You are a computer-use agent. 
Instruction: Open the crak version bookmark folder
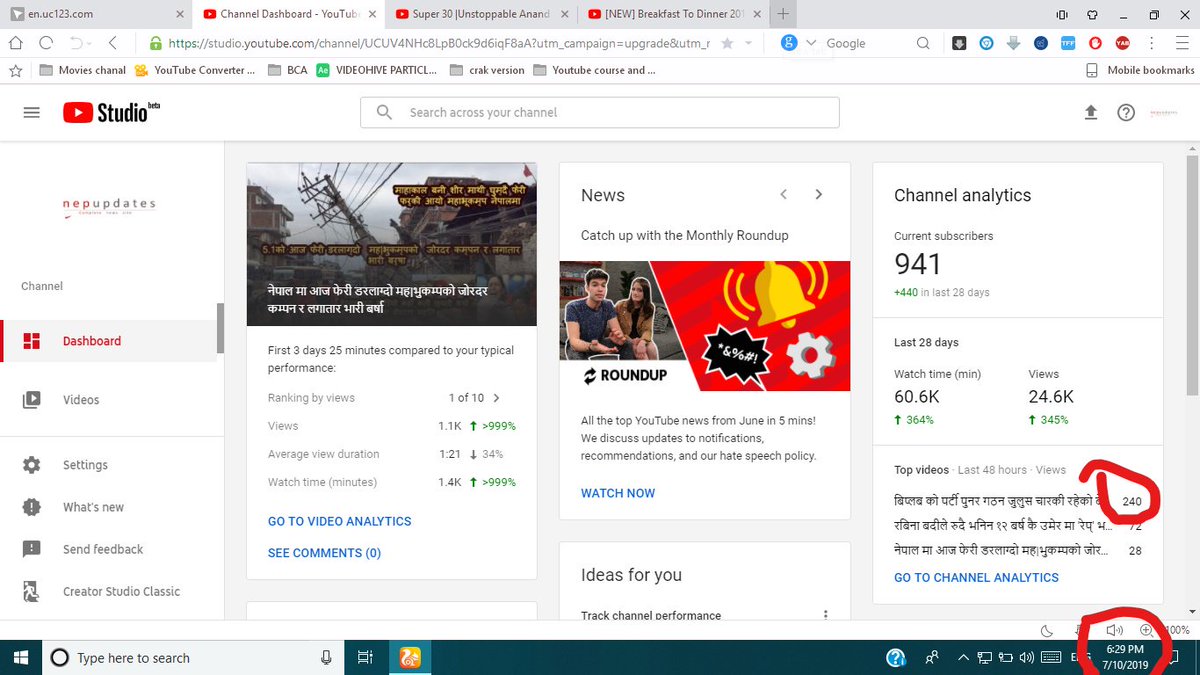(x=487, y=70)
